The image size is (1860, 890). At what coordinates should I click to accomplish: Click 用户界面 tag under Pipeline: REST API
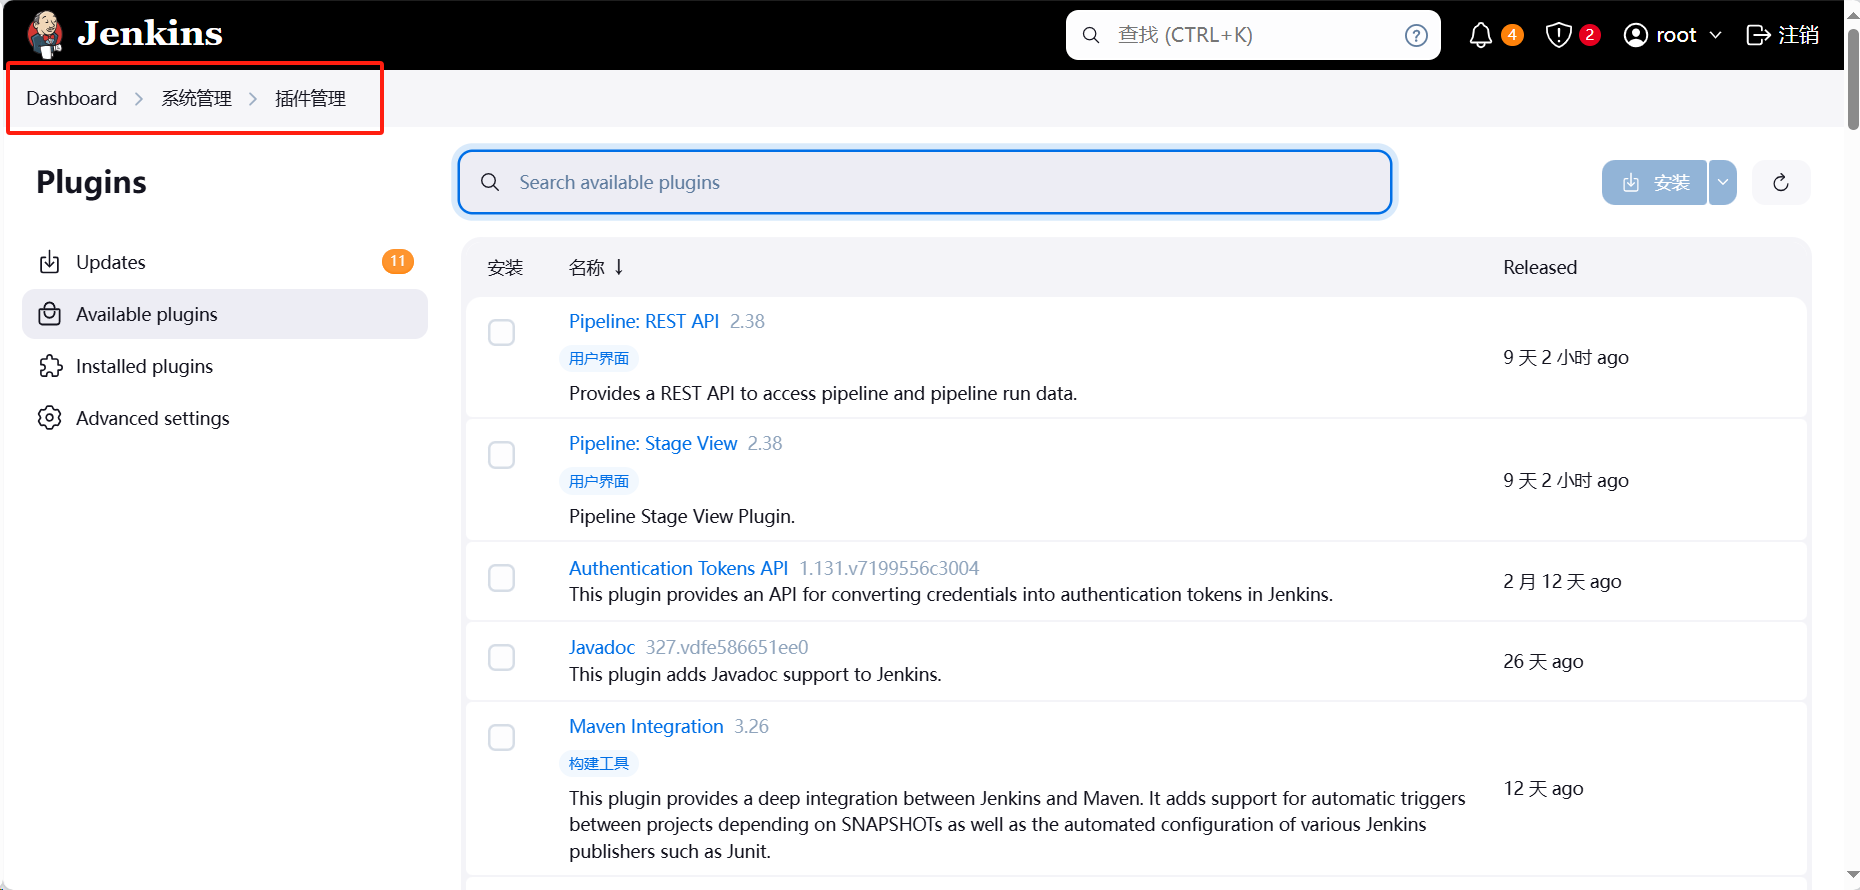point(599,358)
